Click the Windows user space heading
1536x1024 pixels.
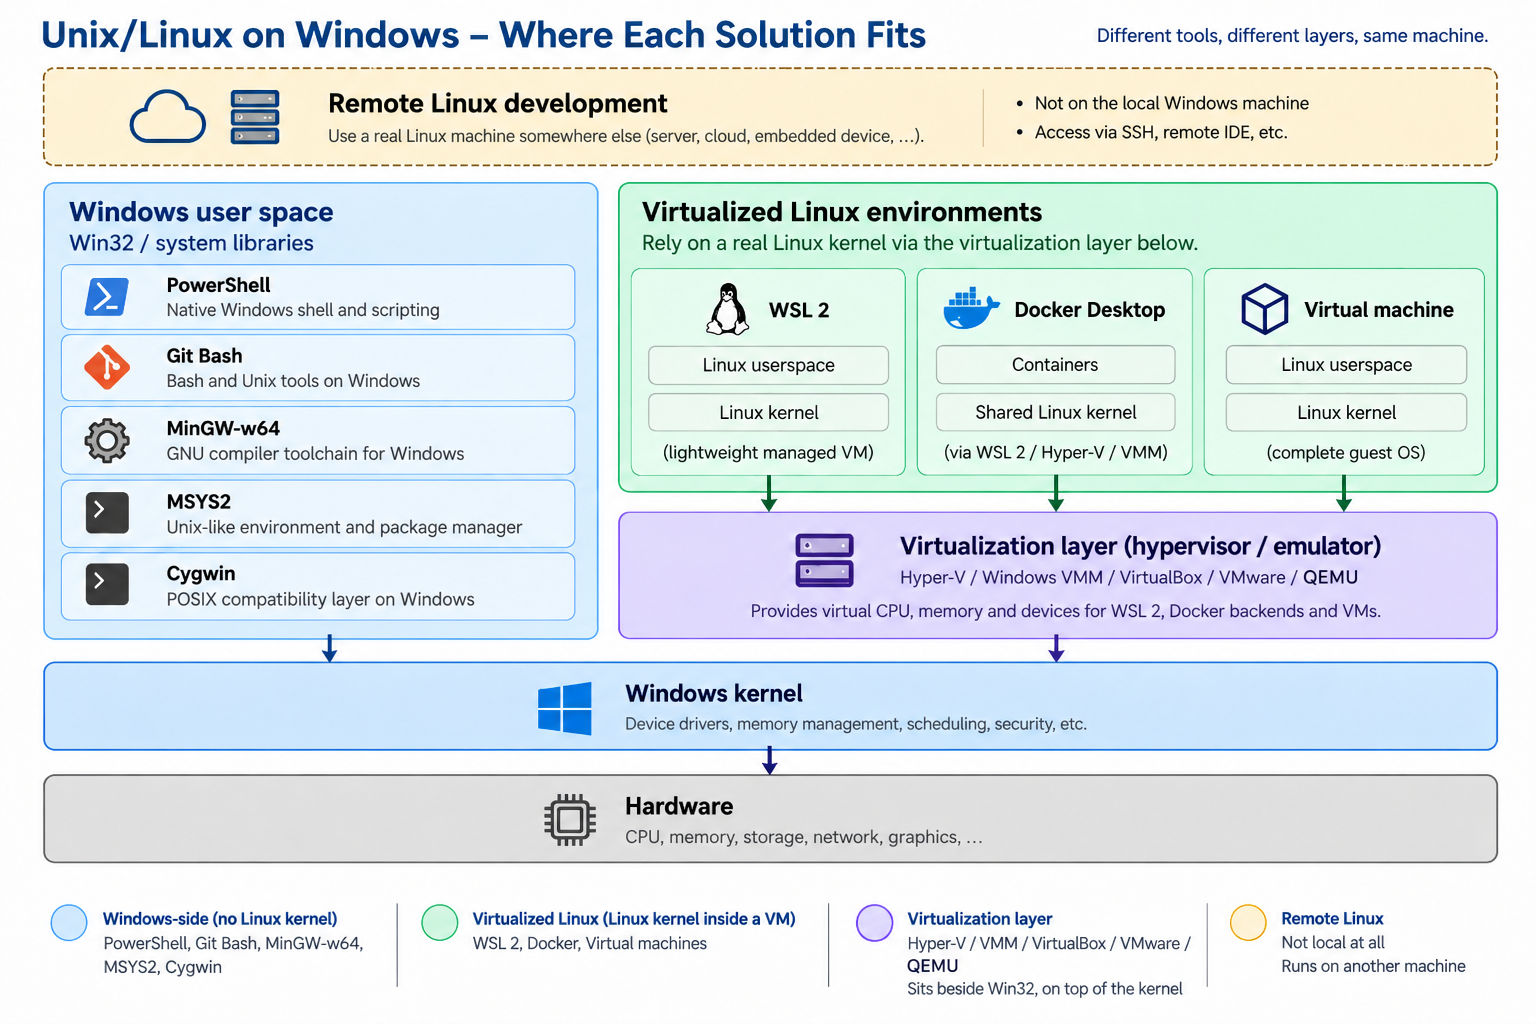point(201,212)
